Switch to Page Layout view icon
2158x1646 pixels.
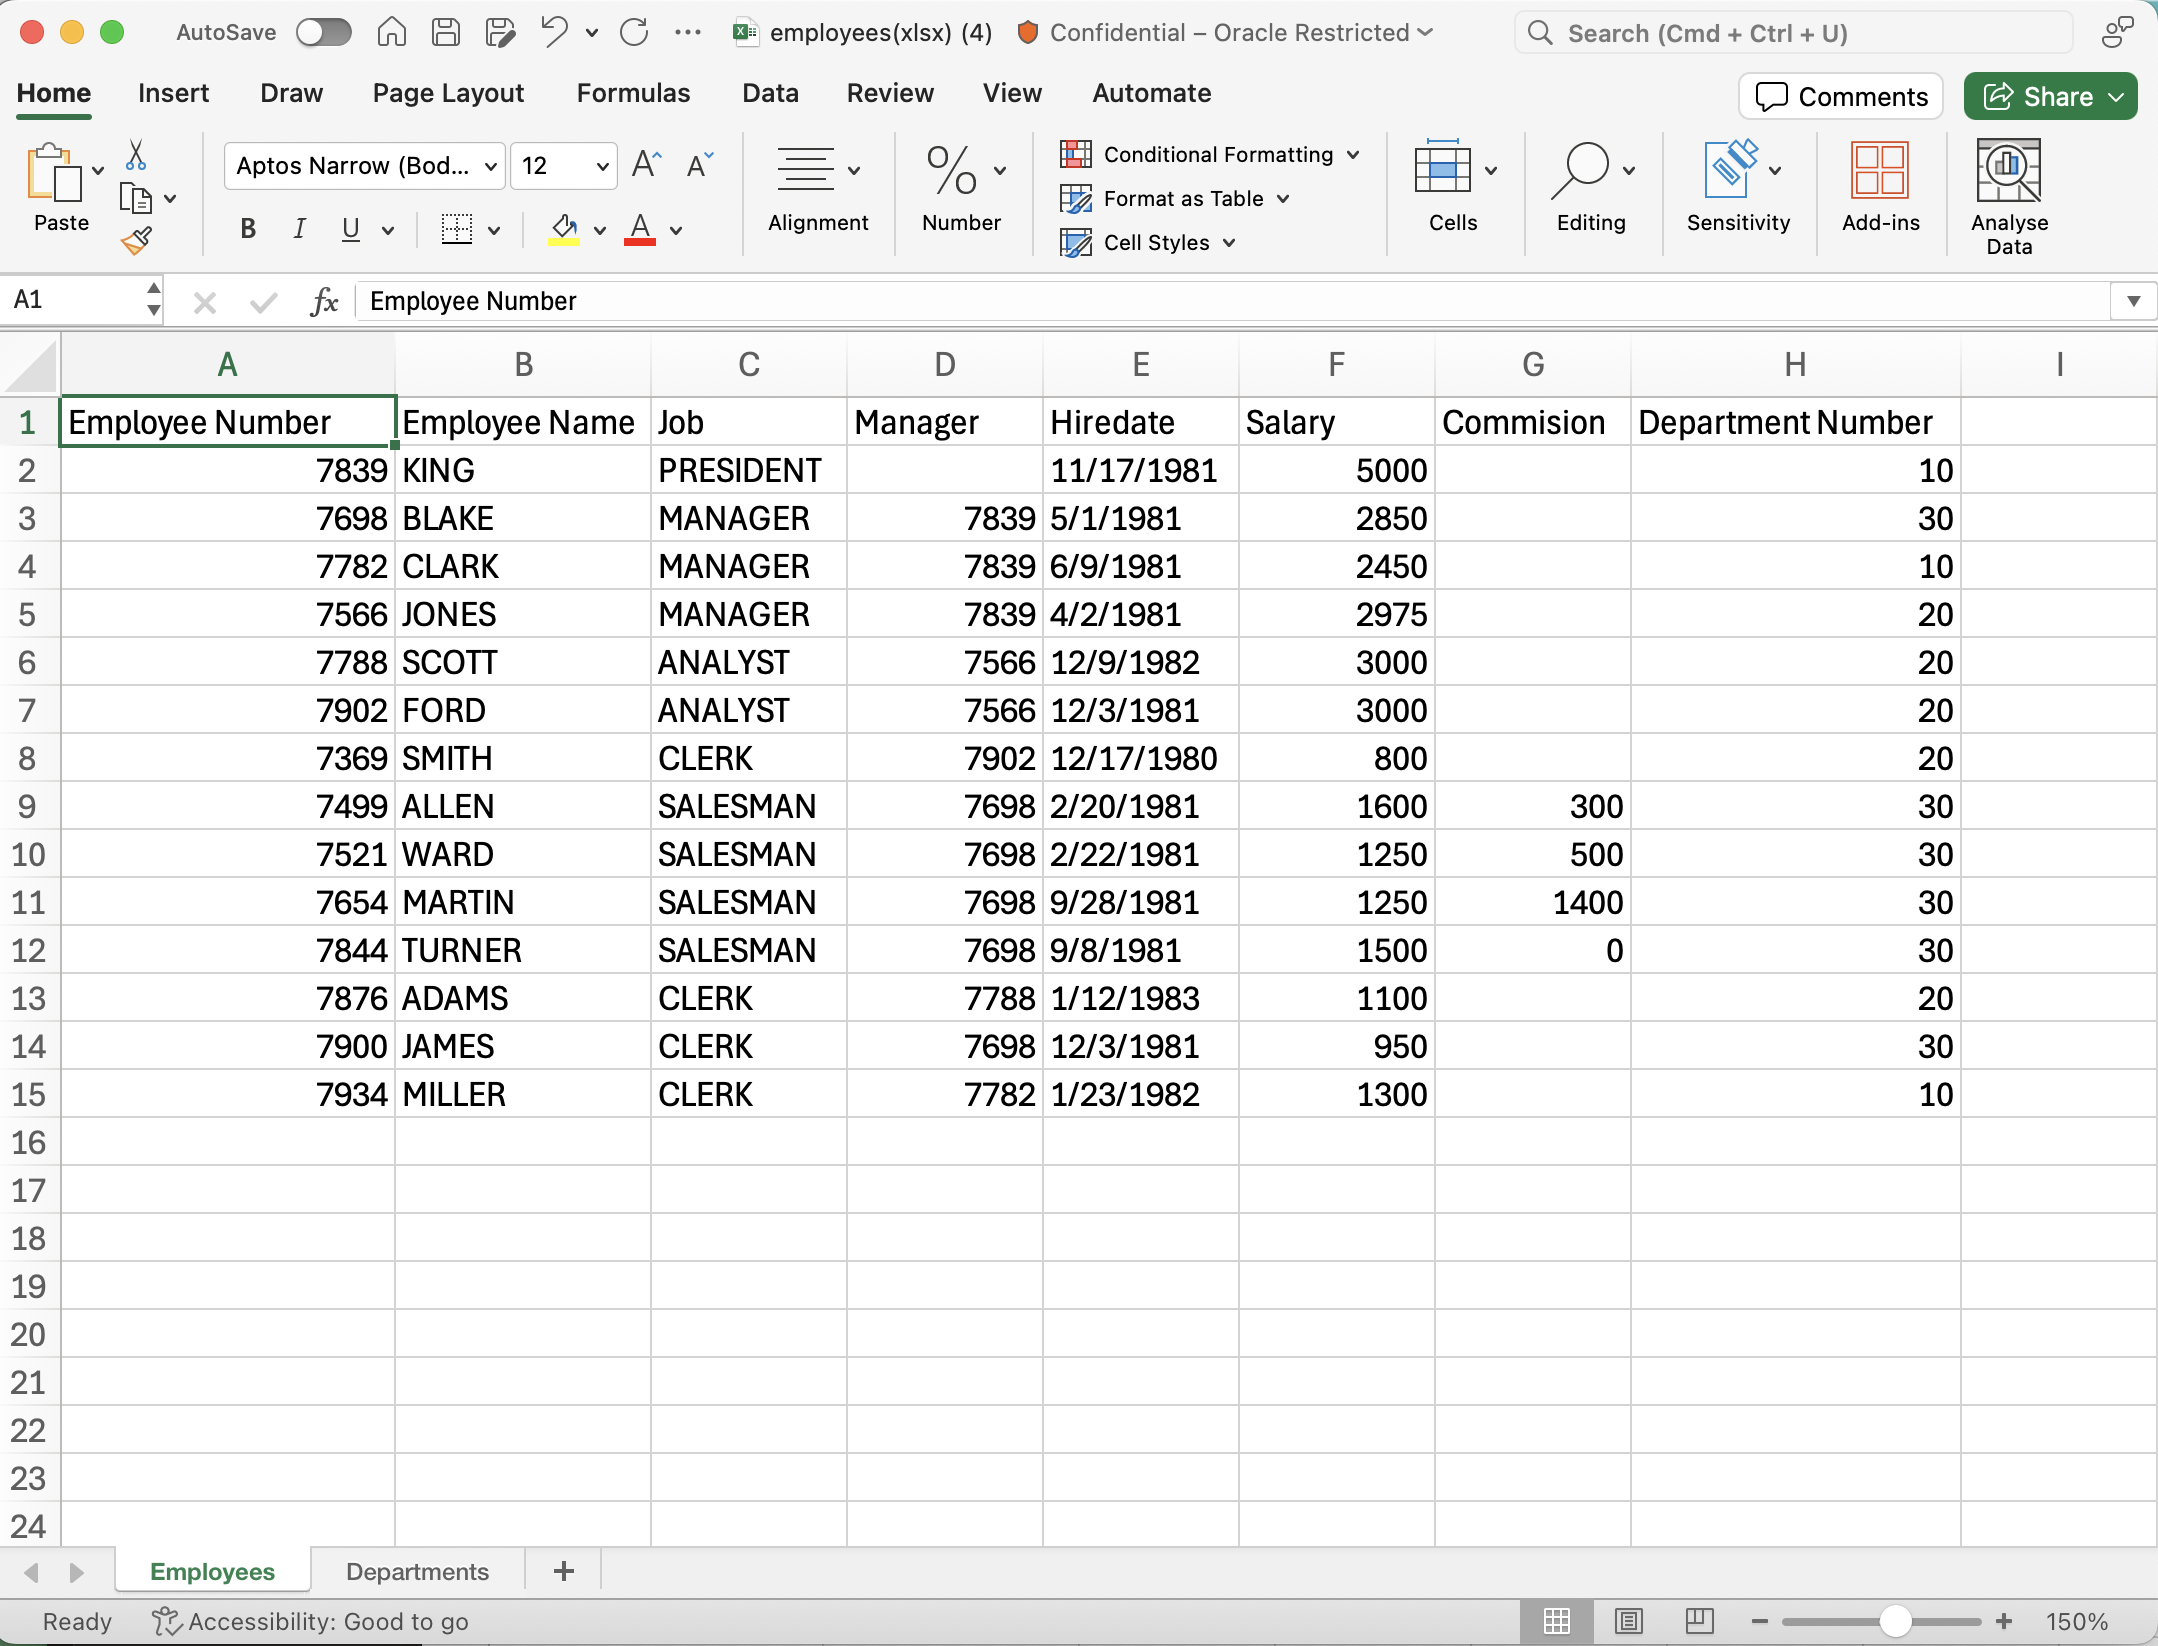(1628, 1621)
